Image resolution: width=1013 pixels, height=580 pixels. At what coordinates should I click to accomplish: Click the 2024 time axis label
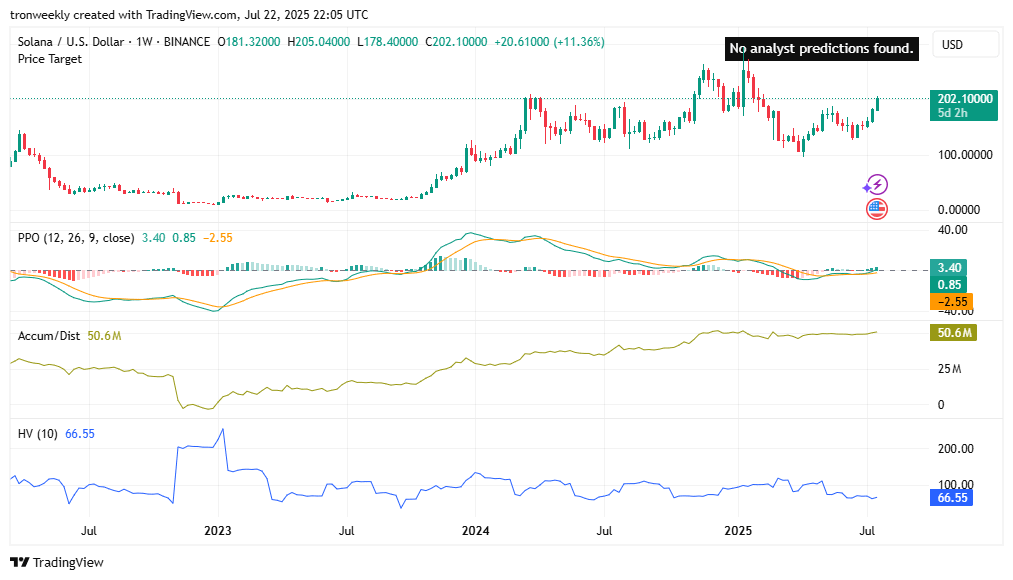(475, 531)
